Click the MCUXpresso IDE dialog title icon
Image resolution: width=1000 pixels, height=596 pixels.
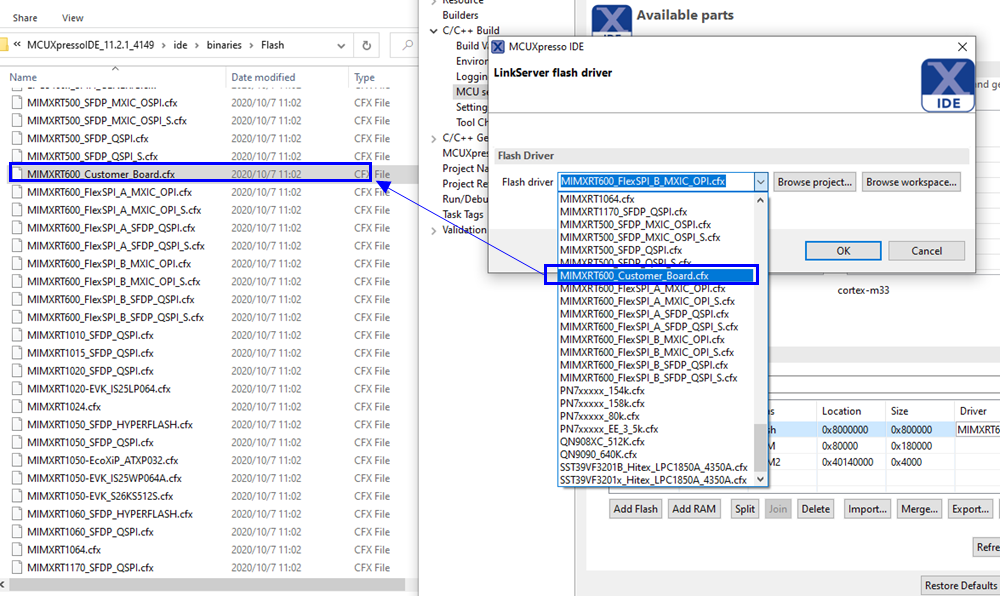click(x=498, y=47)
